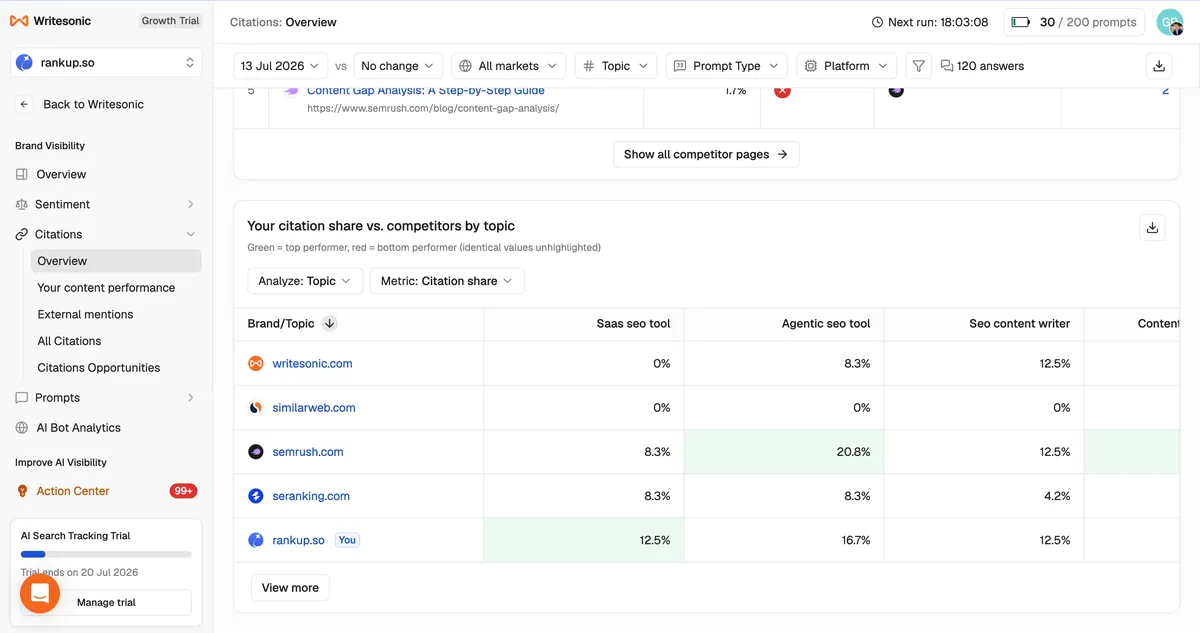Open the Analyze: Topic dropdown

(304, 281)
